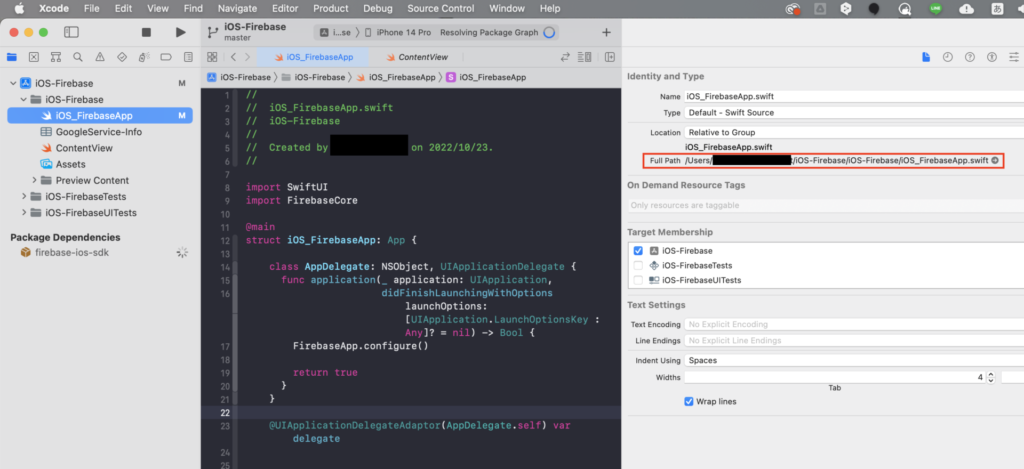Show the Quick Help inspector icon
Image resolution: width=1024 pixels, height=469 pixels.
point(968,57)
